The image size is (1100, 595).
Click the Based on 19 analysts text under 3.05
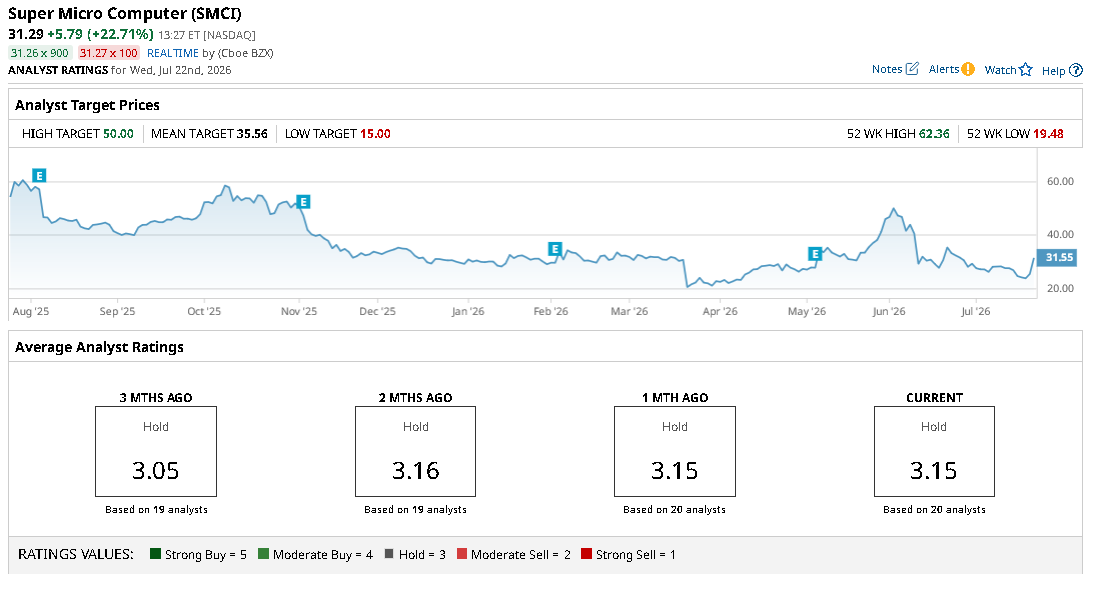(156, 509)
